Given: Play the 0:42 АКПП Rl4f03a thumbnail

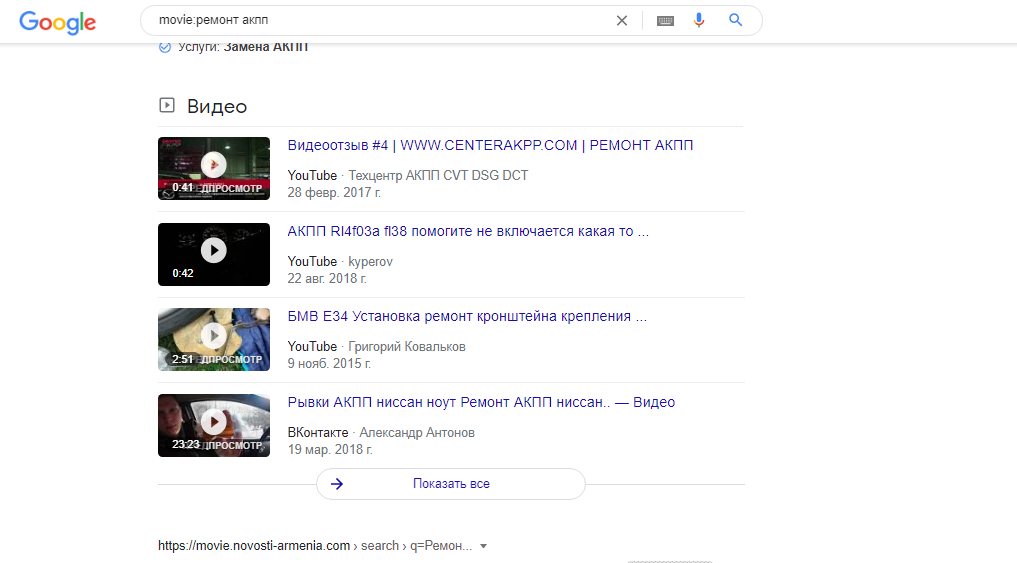Looking at the screenshot, I should (214, 254).
